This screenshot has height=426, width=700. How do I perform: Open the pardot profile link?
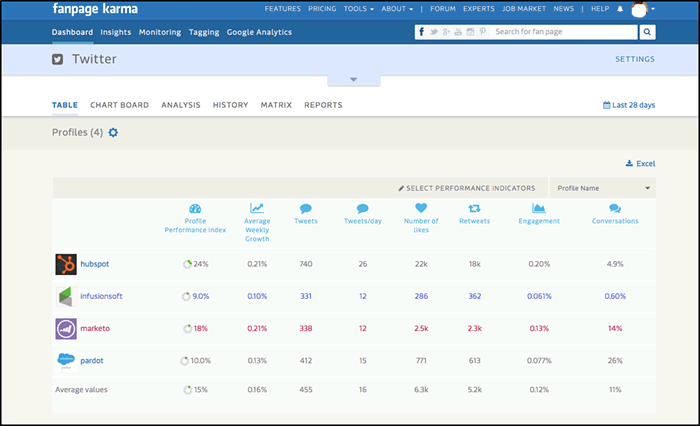tap(92, 360)
